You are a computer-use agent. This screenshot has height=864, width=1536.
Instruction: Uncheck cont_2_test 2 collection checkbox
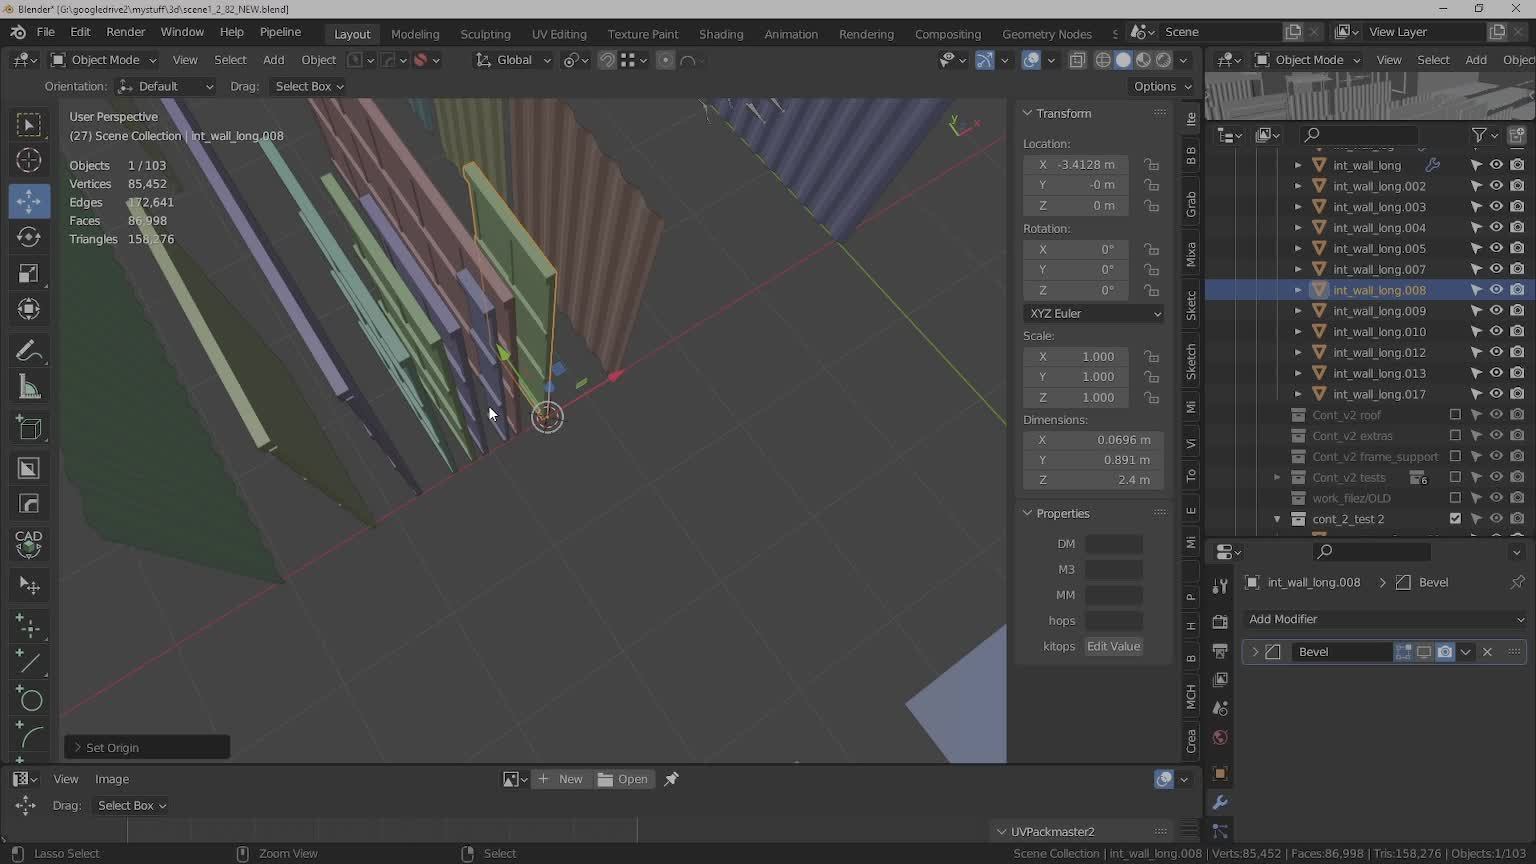pos(1455,519)
